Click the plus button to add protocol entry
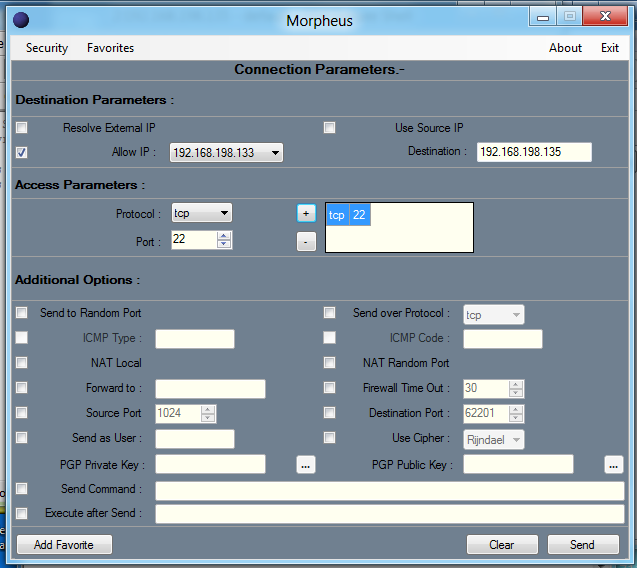The height and width of the screenshot is (568, 637). [x=306, y=213]
